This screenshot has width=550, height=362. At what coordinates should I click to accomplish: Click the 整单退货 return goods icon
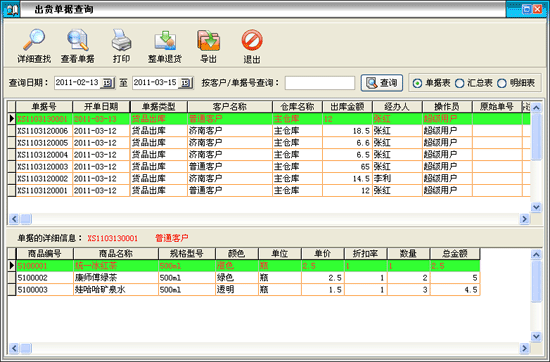coord(165,40)
